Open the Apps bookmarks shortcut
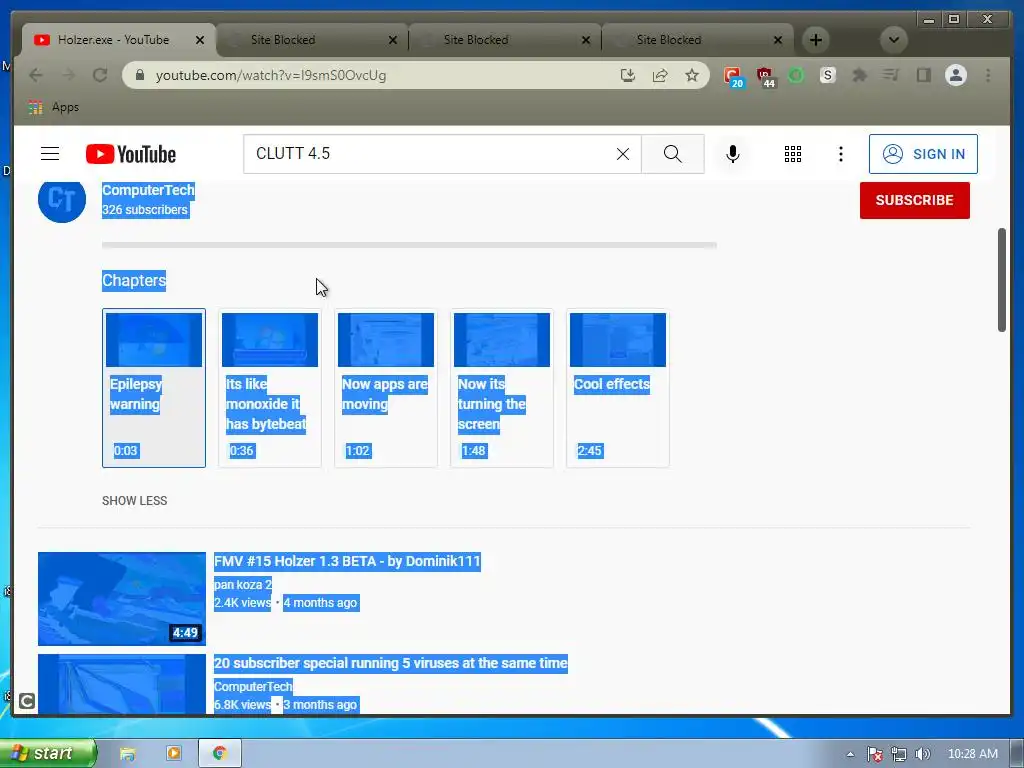Viewport: 1024px width, 768px height. pyautogui.click(x=54, y=107)
